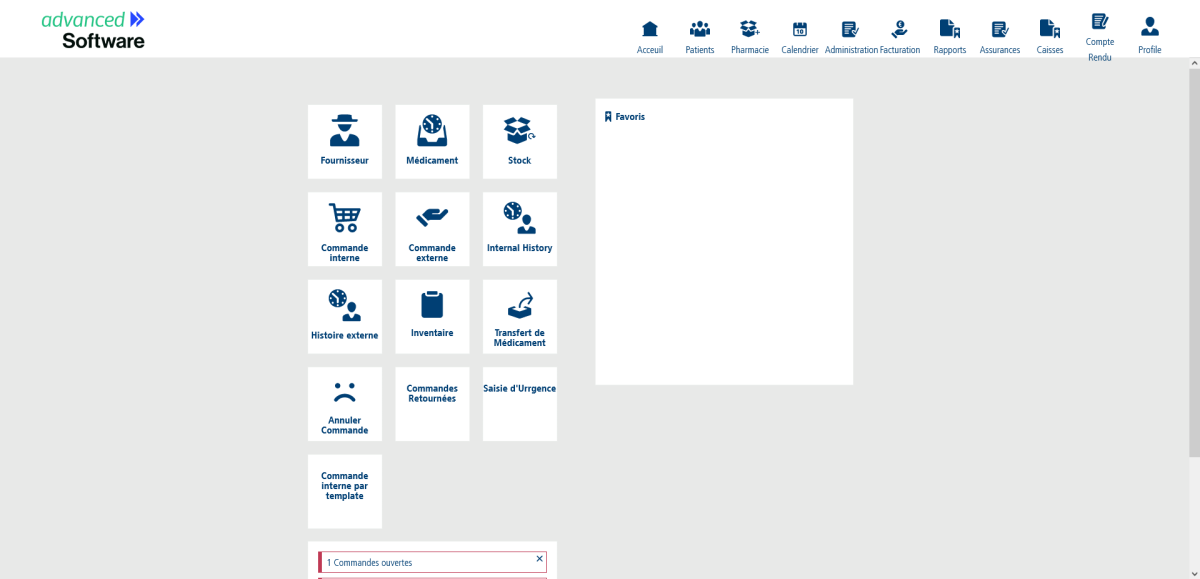Go to Accueil in top navigation
Screen dimensions: 1200x579
point(650,37)
